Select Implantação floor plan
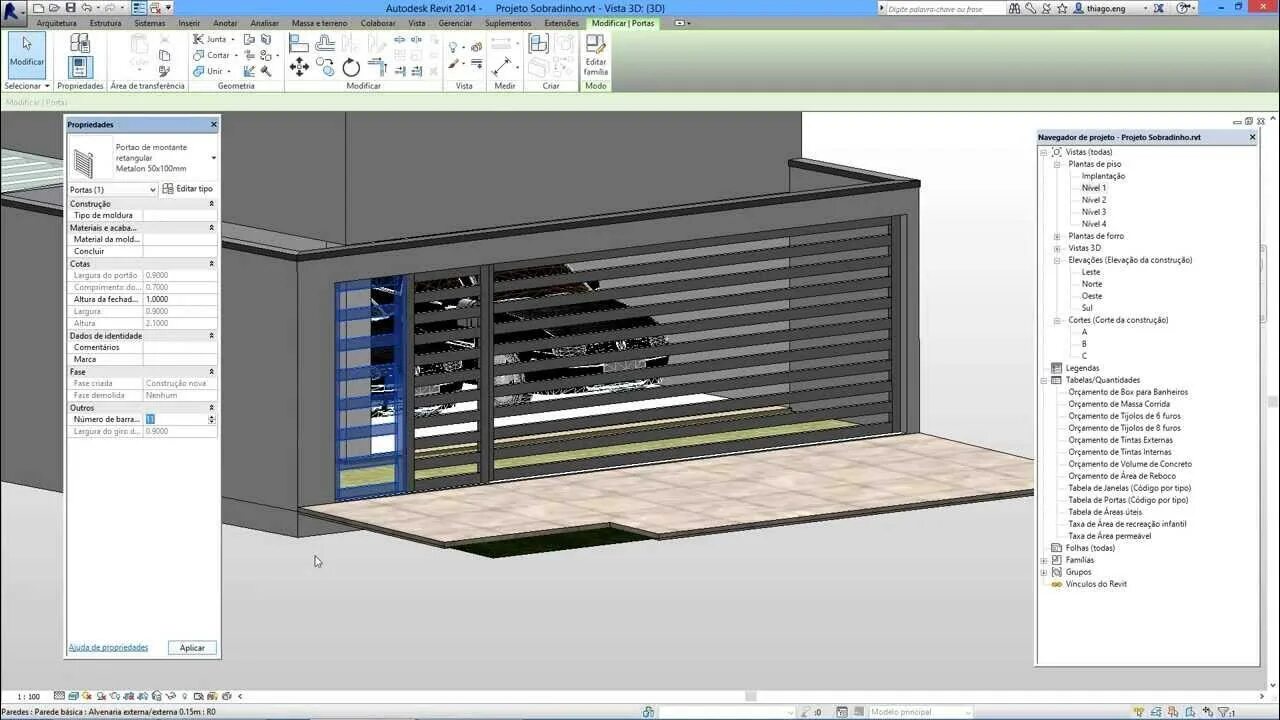This screenshot has width=1280, height=720. pyautogui.click(x=1103, y=176)
